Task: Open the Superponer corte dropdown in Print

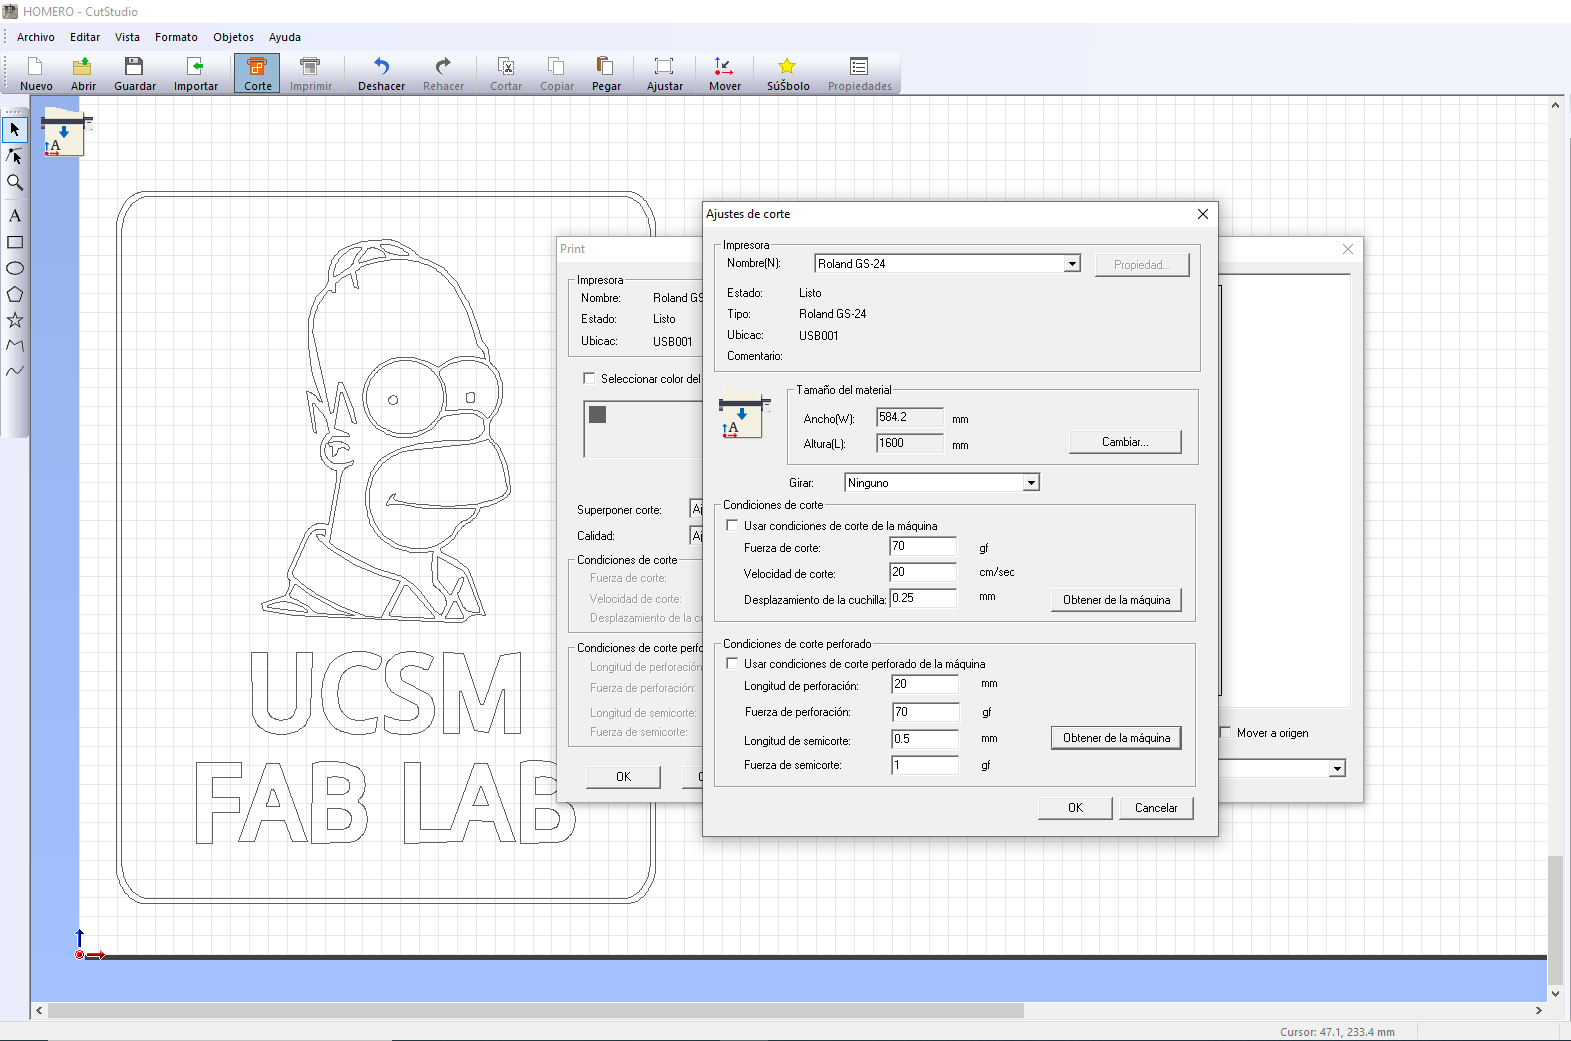Action: pyautogui.click(x=697, y=509)
